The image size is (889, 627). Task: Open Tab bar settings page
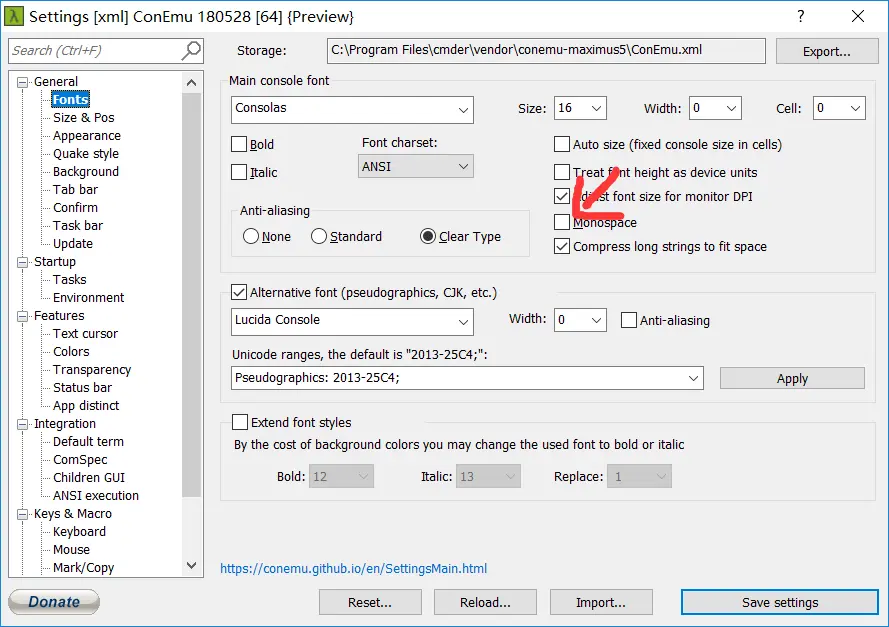click(75, 189)
